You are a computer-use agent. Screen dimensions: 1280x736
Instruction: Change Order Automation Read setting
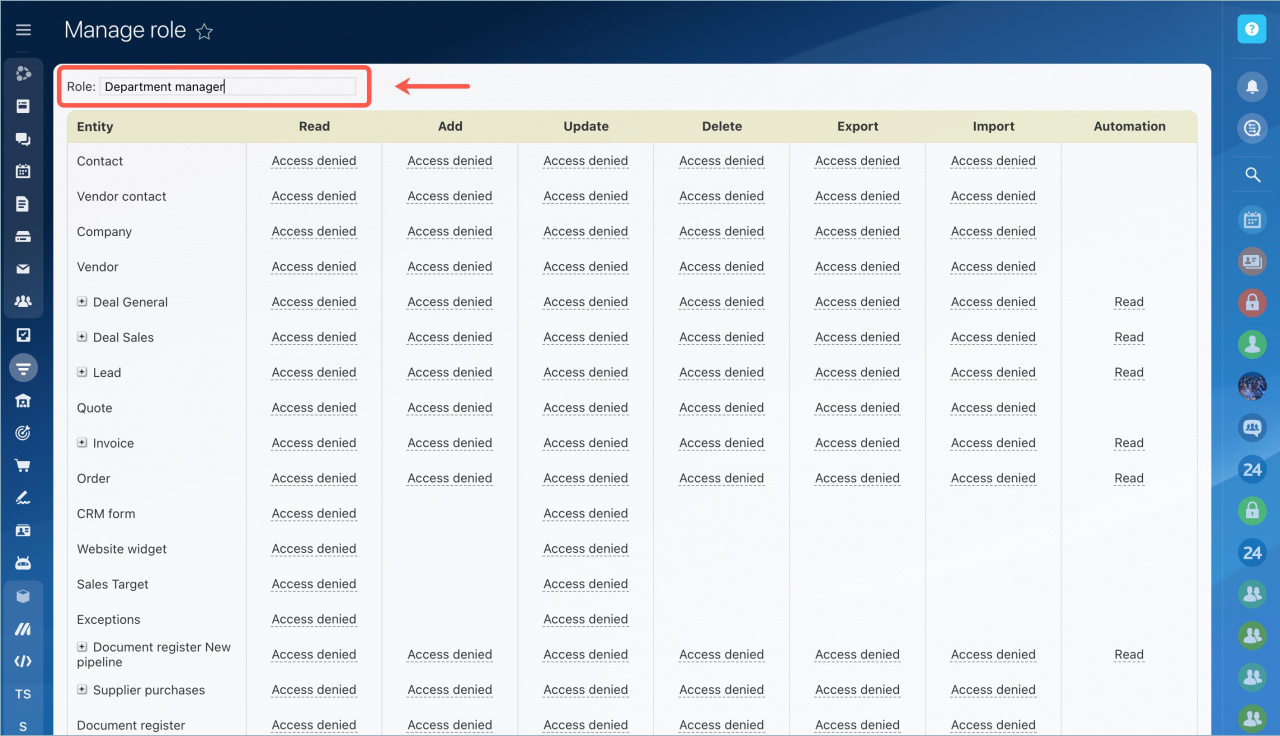click(1129, 478)
